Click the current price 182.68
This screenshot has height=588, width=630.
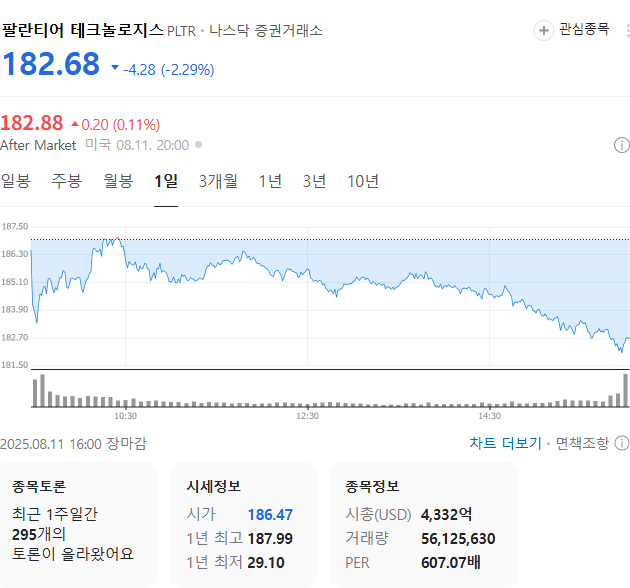[x=51, y=64]
